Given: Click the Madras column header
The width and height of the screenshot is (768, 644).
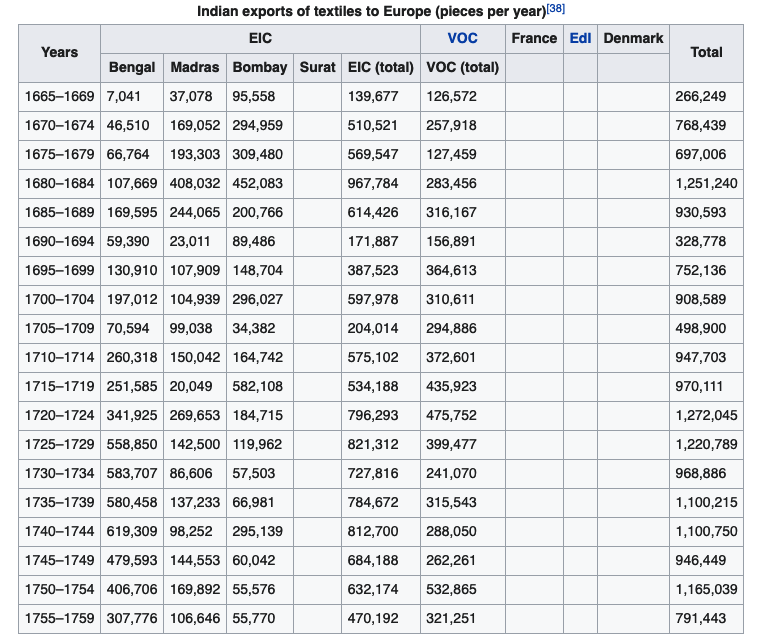Looking at the screenshot, I should coord(195,67).
